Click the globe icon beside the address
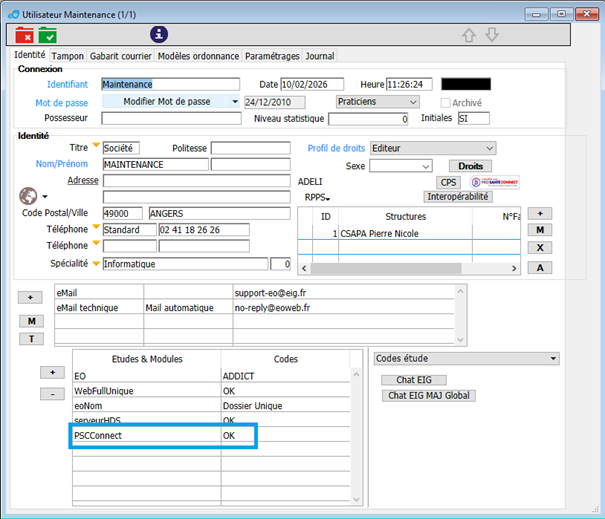The image size is (605, 519). click(x=27, y=195)
